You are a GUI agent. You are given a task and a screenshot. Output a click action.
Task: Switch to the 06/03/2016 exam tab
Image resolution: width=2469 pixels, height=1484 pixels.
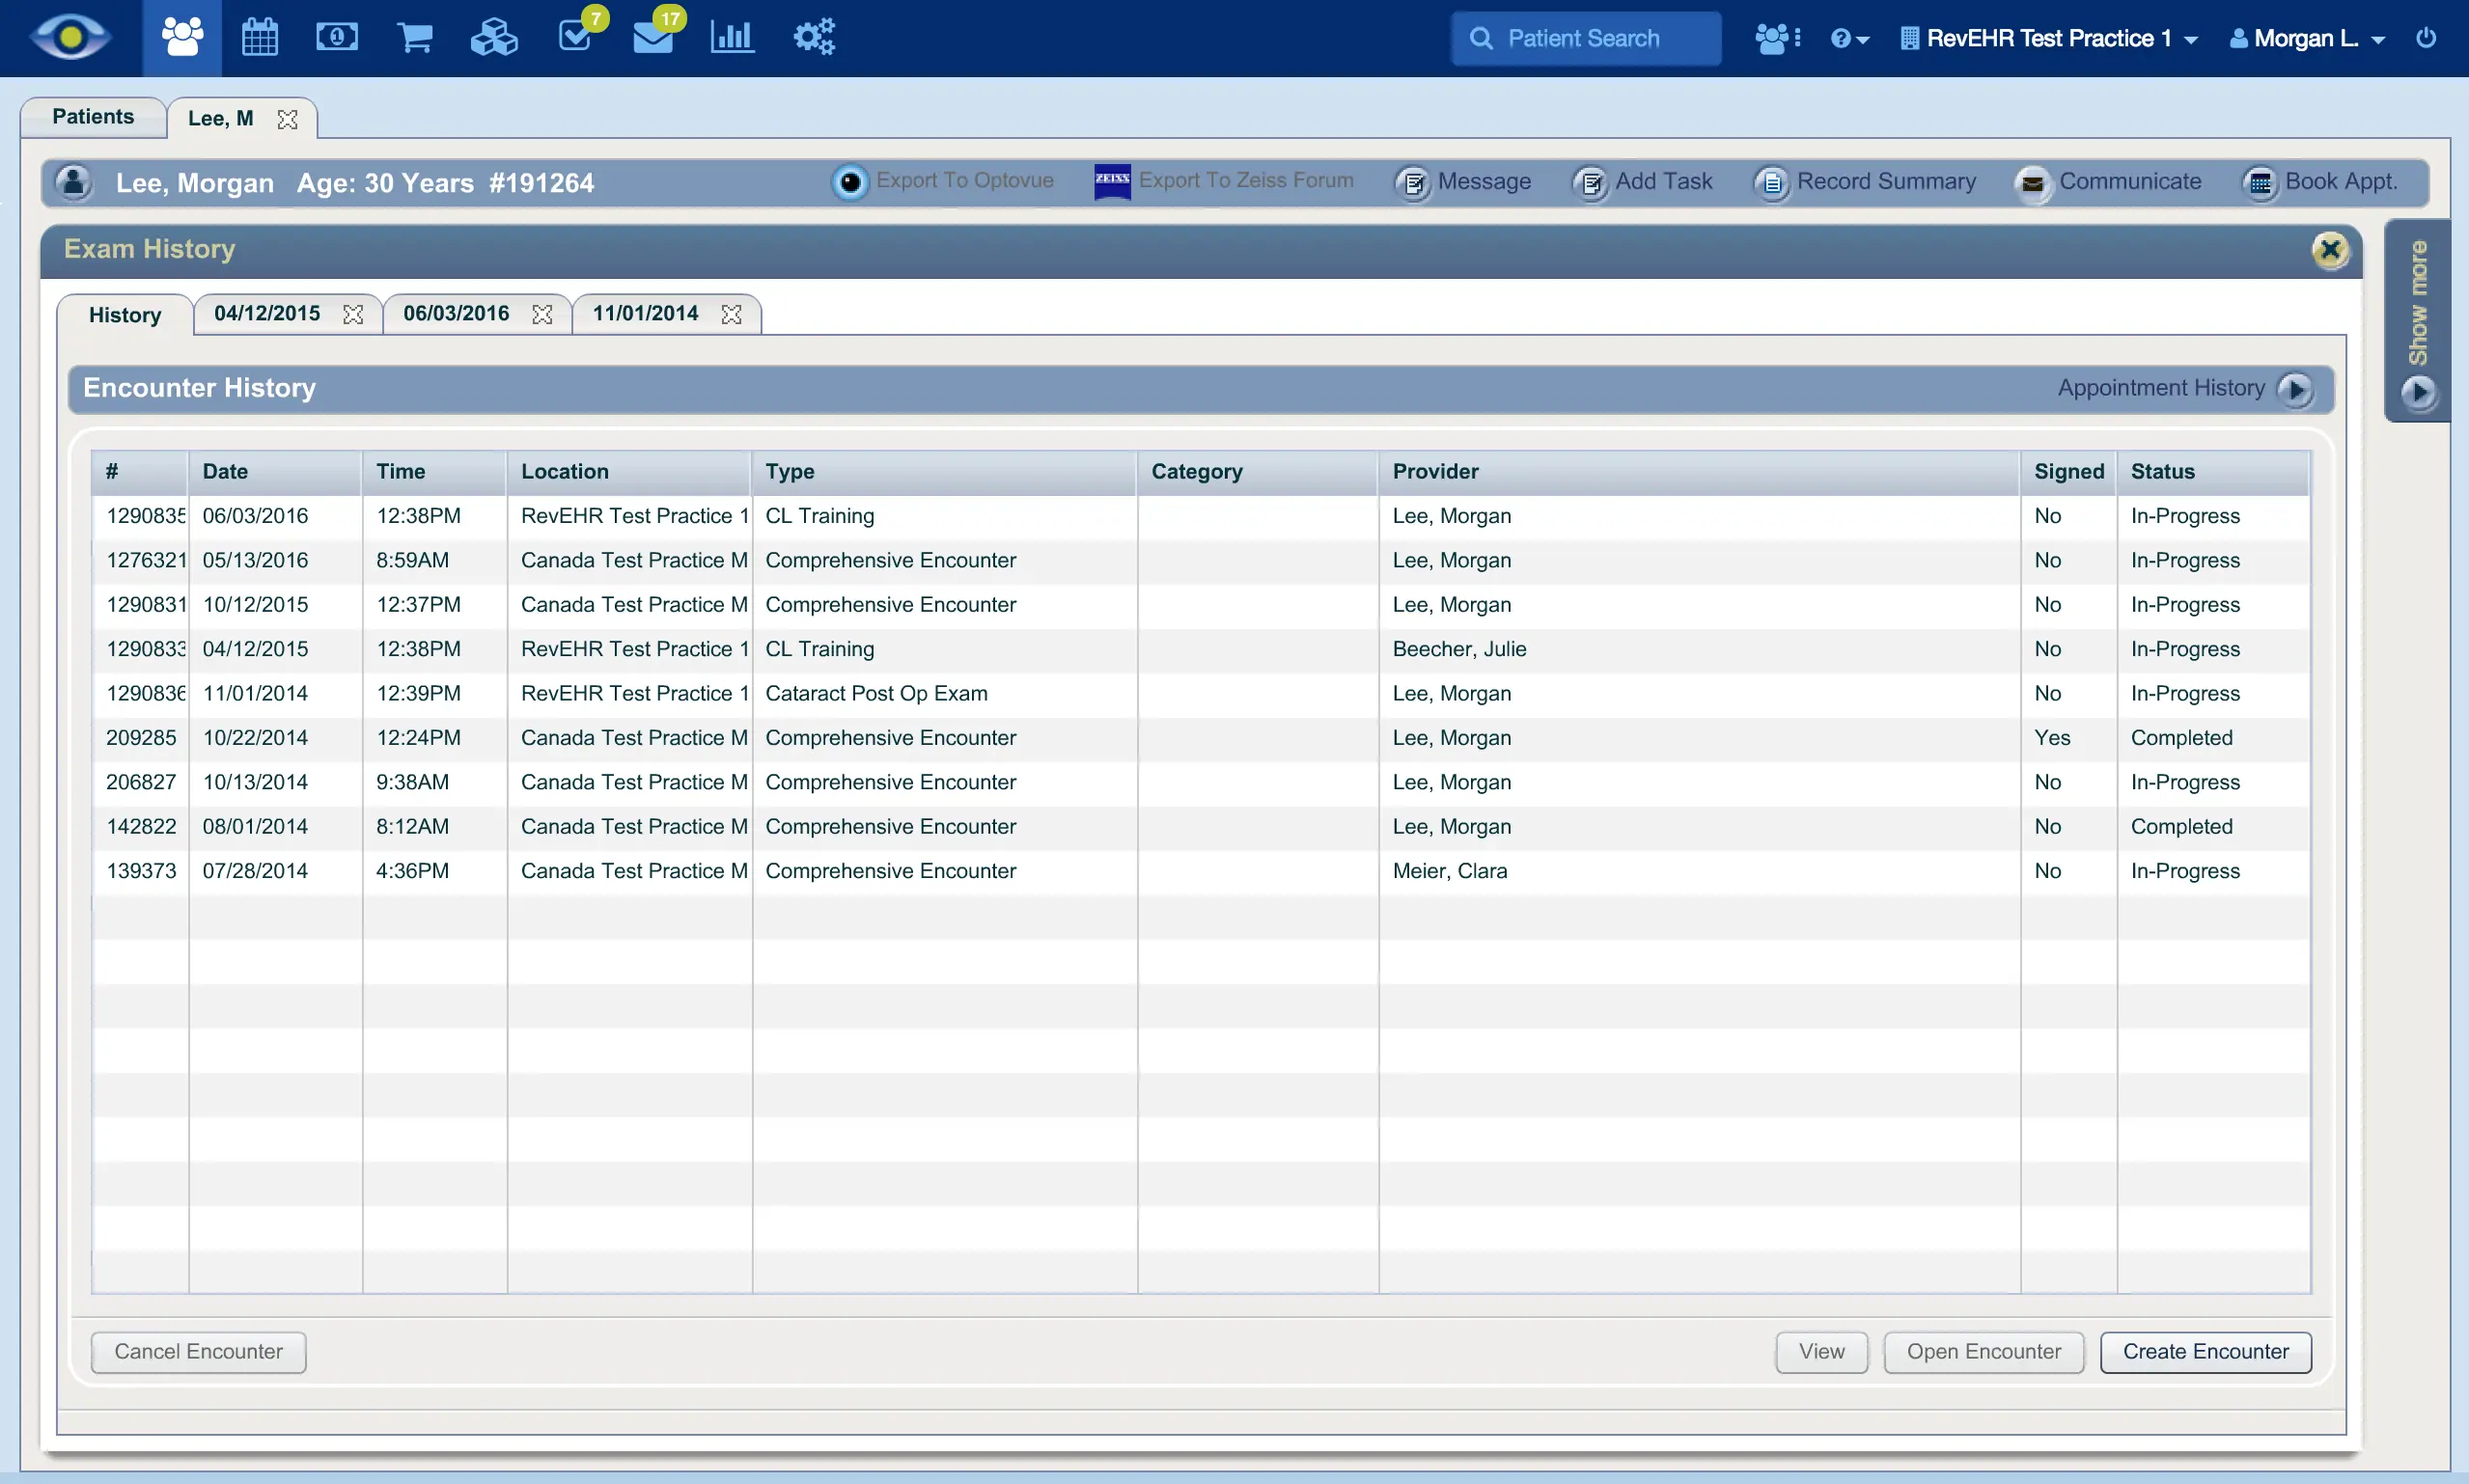(456, 313)
